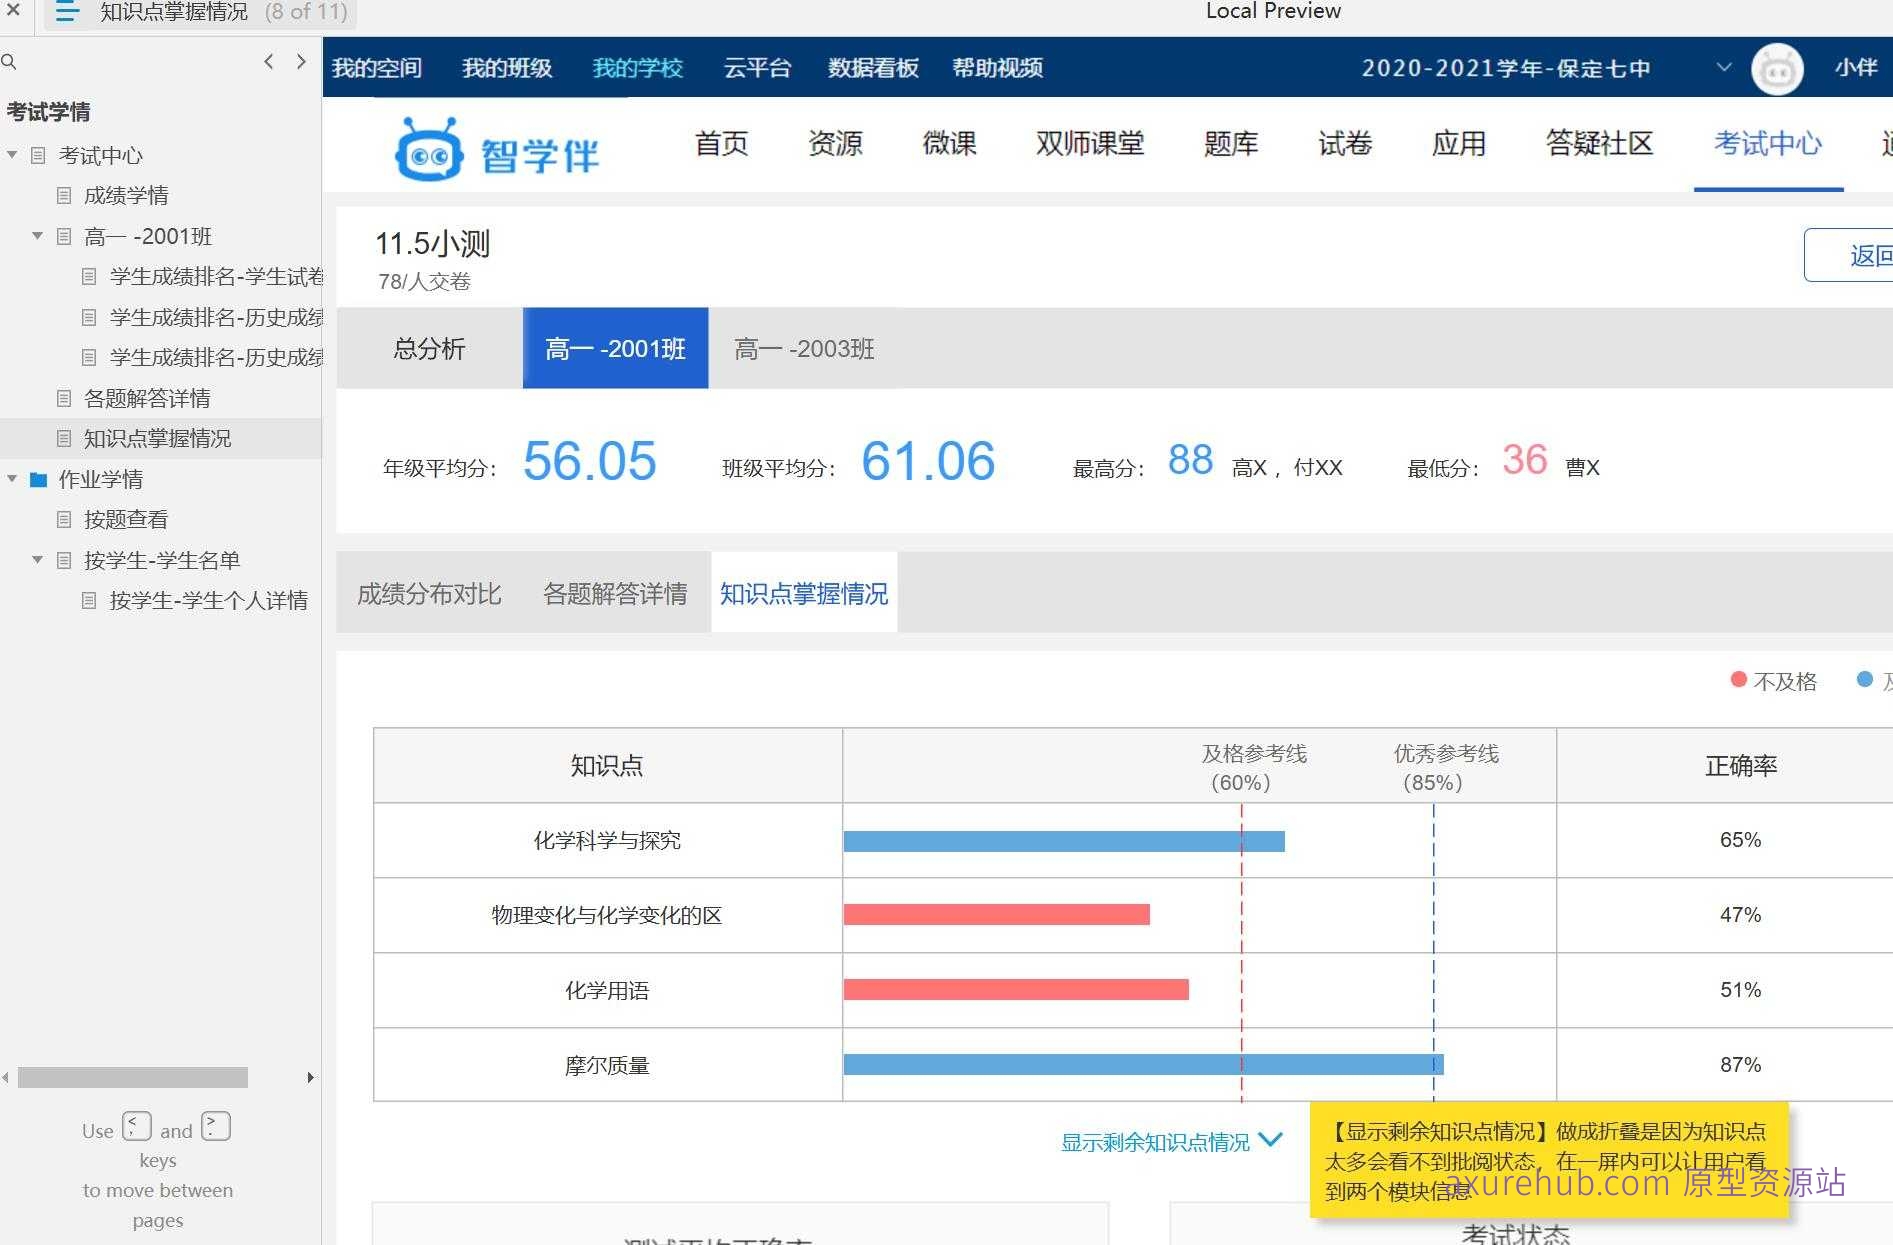Toggle the blue 及格 legend dot
Viewport: 1893px width, 1245px height.
(1864, 679)
